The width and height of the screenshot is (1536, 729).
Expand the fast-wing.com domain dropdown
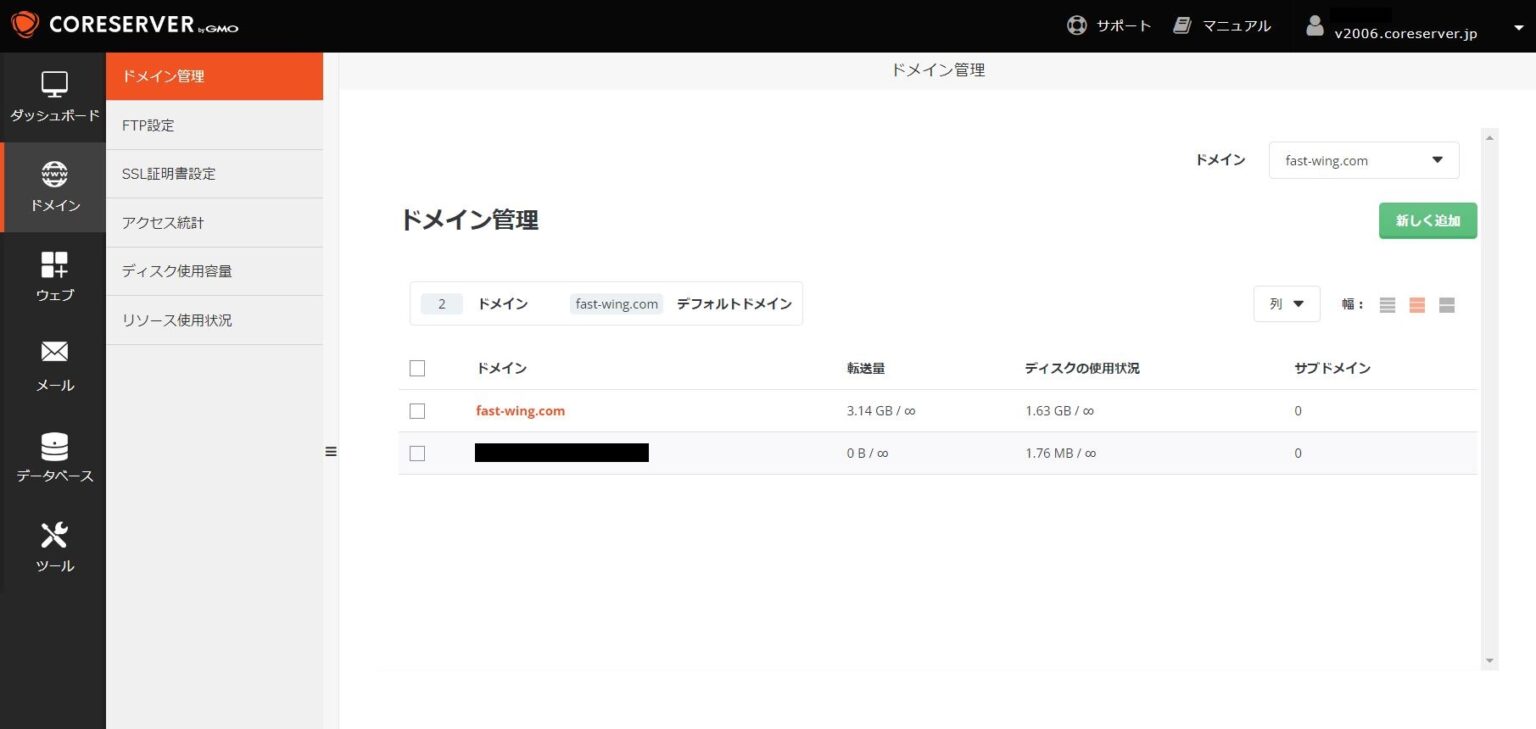click(x=1363, y=160)
